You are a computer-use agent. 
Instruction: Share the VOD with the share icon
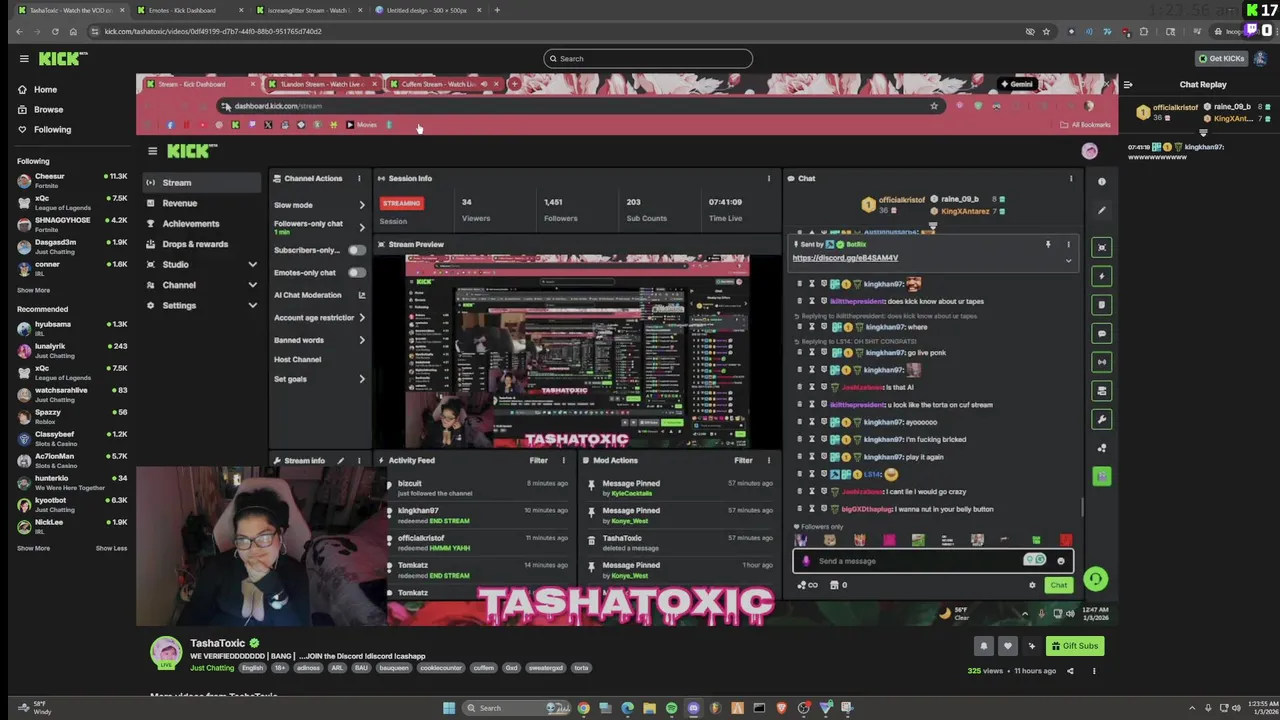pos(1070,671)
